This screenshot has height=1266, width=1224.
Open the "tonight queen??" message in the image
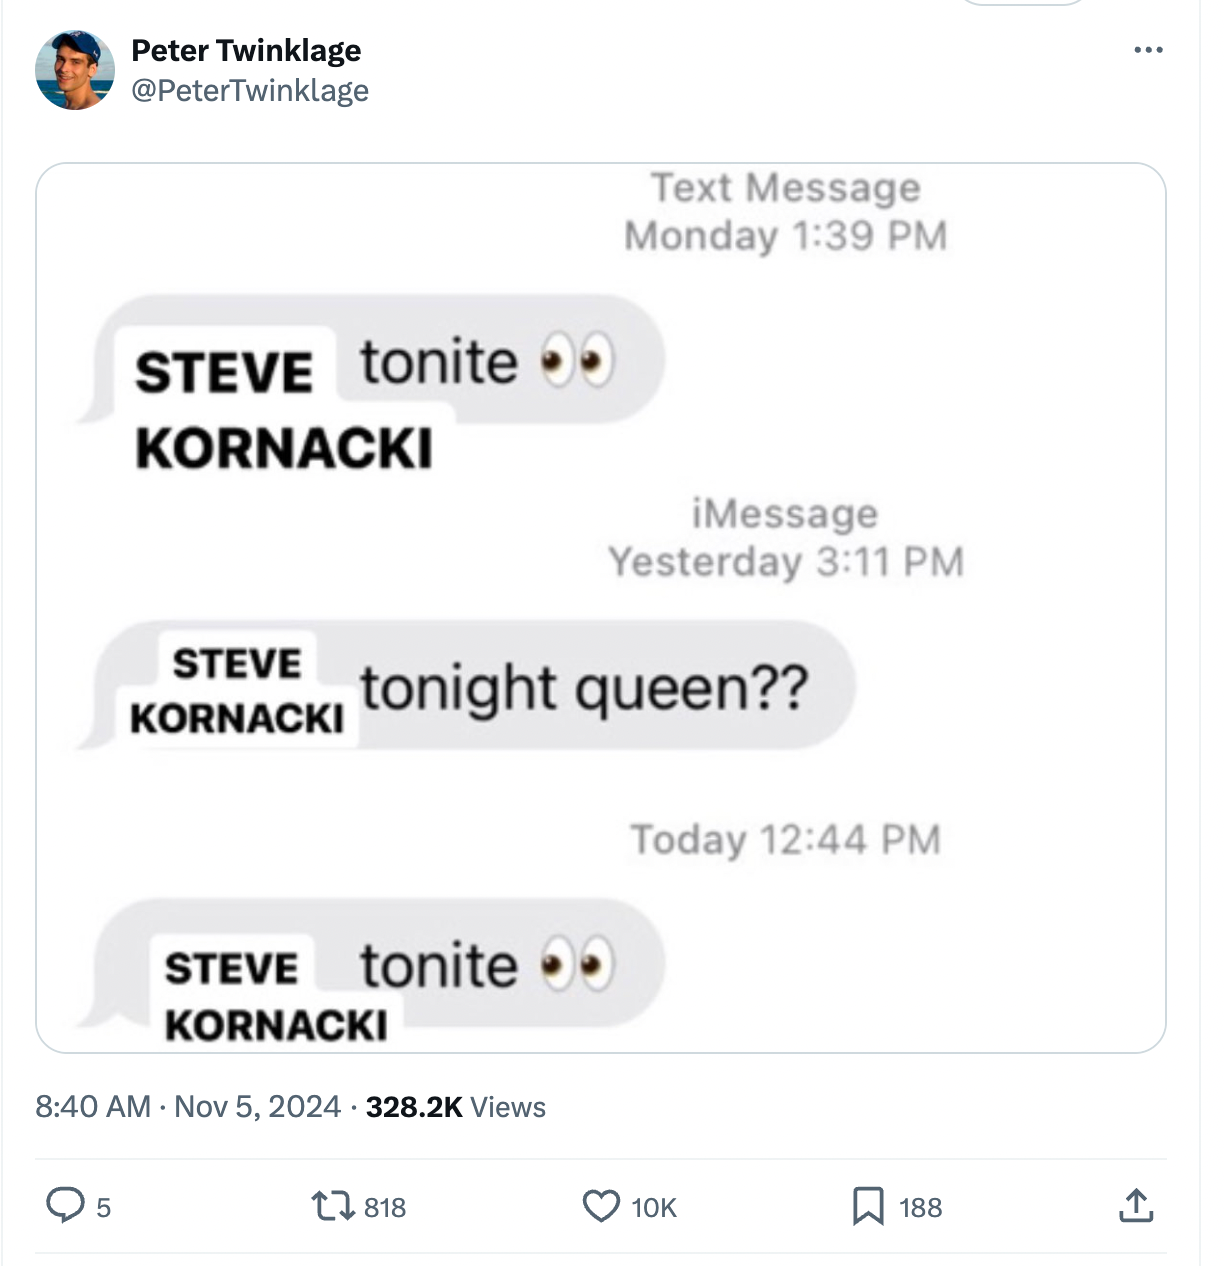584,689
